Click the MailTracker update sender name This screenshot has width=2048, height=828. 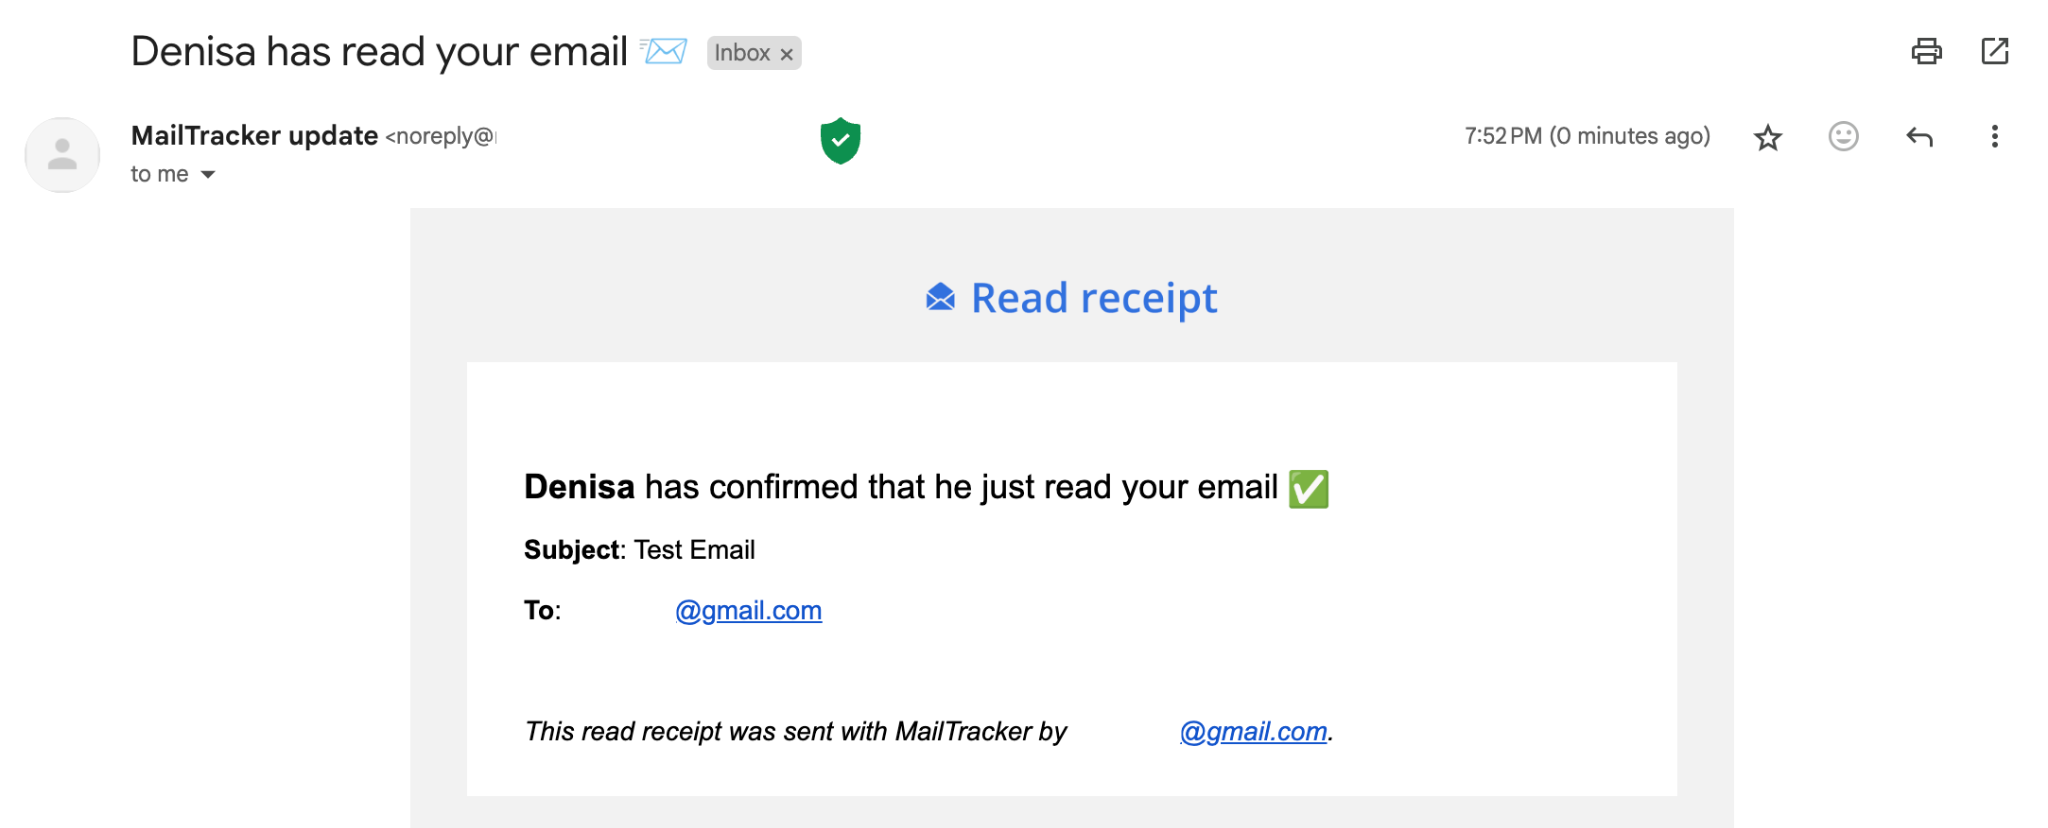[x=253, y=136]
